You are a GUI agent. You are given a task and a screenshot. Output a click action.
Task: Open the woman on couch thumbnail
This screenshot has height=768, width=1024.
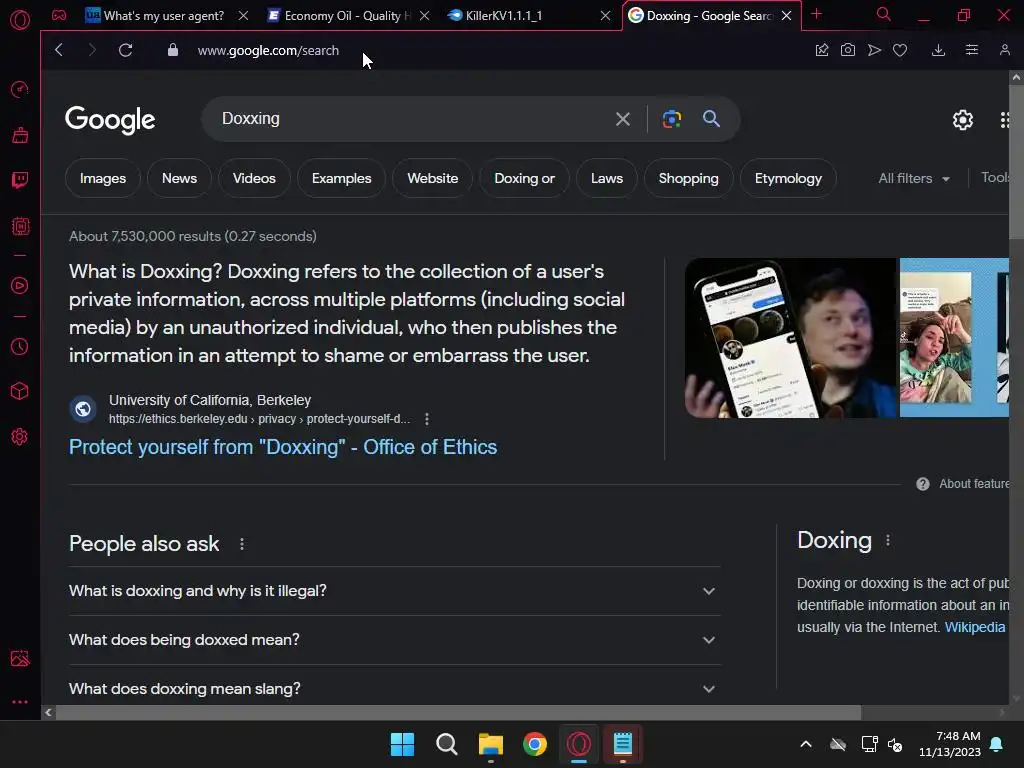click(x=936, y=338)
